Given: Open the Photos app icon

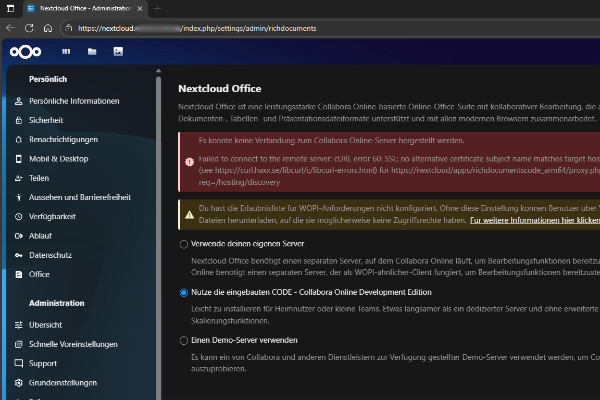Looking at the screenshot, I should tap(118, 51).
